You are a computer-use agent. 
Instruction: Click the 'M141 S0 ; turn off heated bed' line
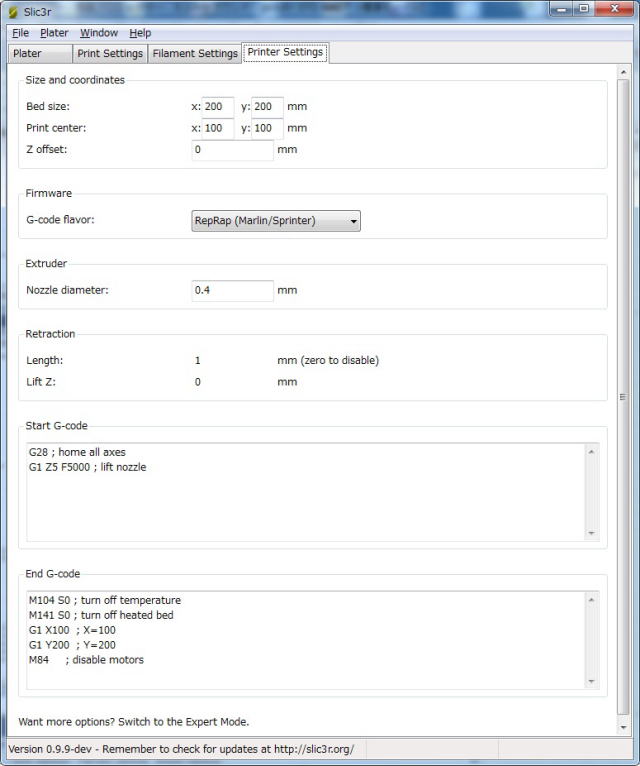[x=101, y=616]
